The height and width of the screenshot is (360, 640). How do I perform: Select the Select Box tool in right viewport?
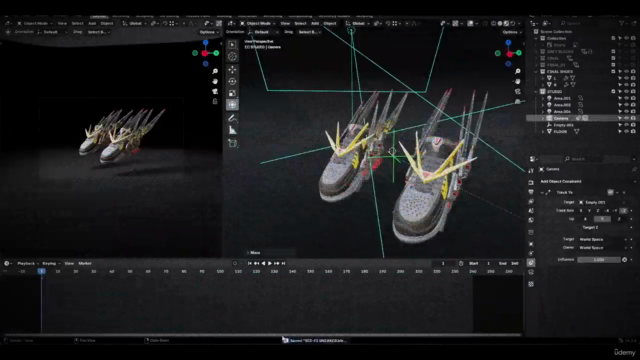tap(232, 44)
